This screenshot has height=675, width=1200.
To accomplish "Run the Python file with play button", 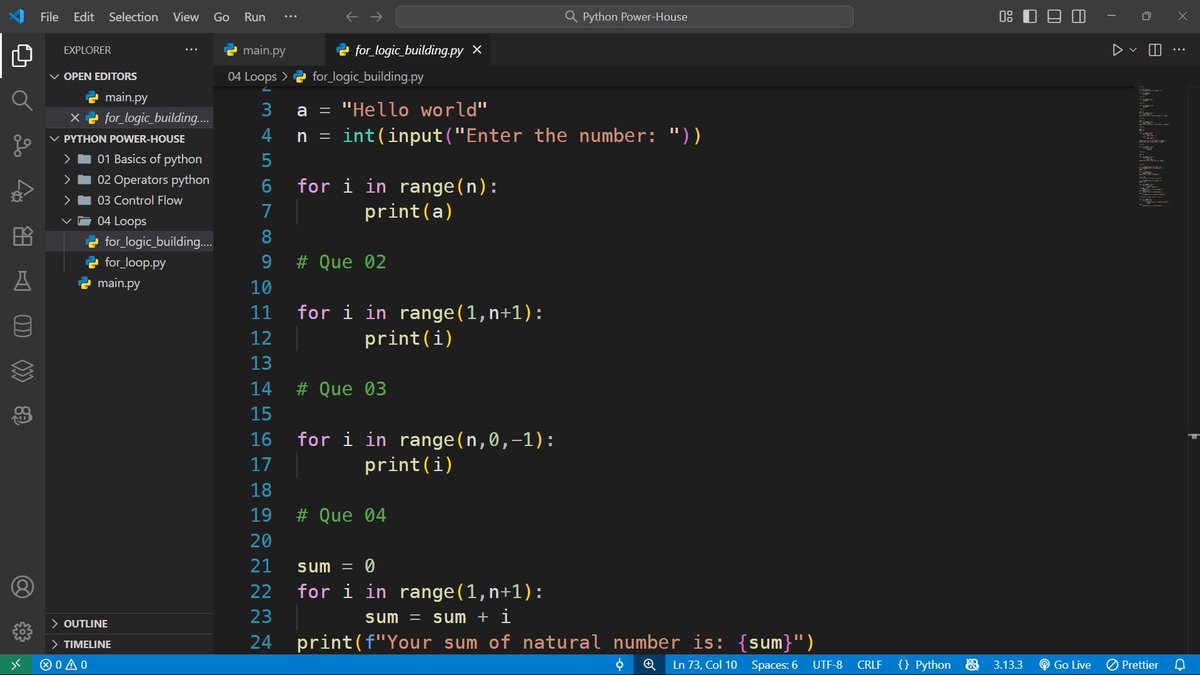I will pos(1118,50).
